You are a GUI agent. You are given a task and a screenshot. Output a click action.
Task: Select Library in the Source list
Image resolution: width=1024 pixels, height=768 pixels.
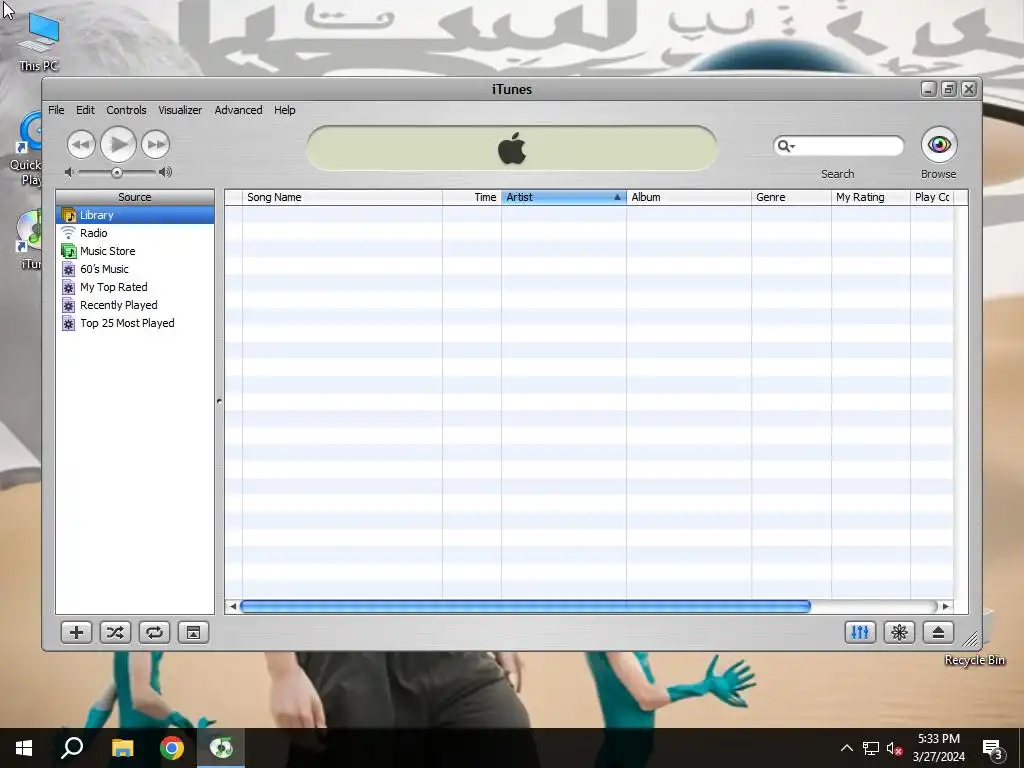[x=135, y=215]
